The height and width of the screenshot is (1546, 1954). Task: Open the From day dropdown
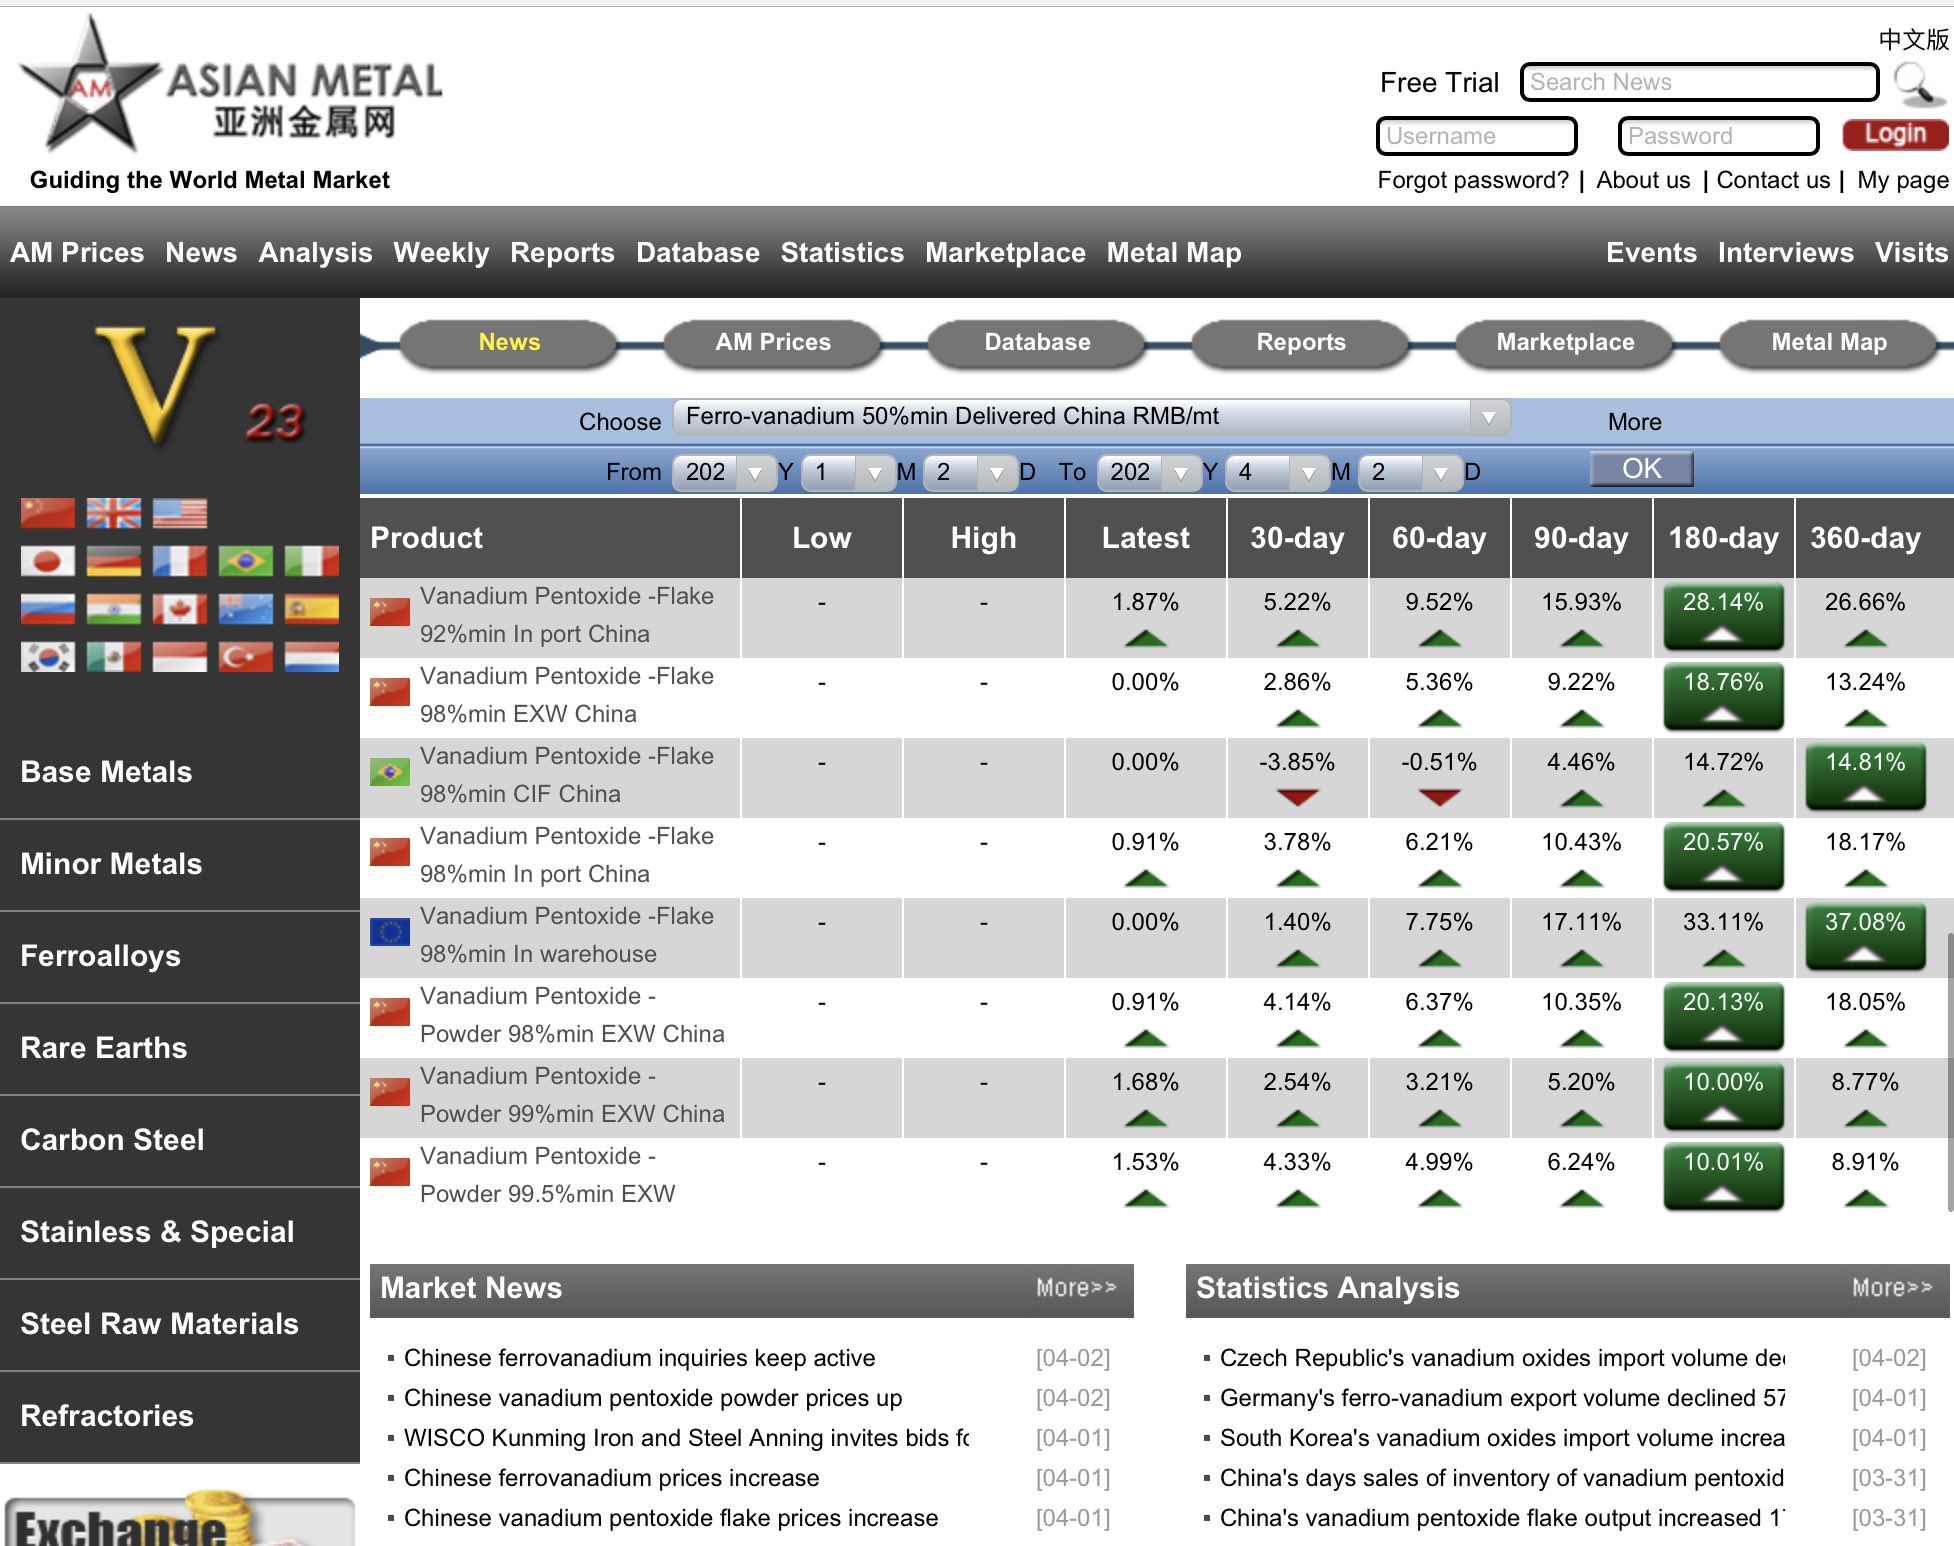pos(971,472)
